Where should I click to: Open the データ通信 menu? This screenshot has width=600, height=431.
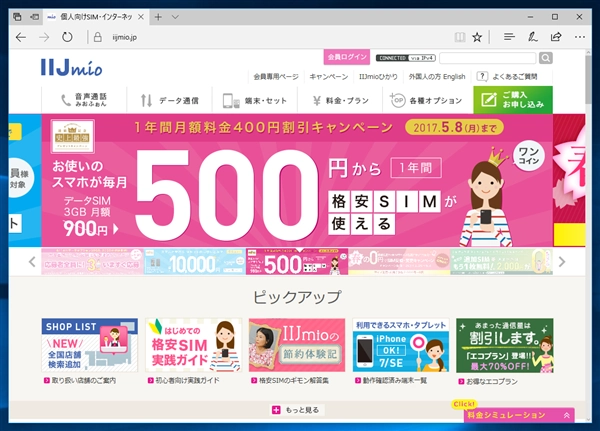170,100
